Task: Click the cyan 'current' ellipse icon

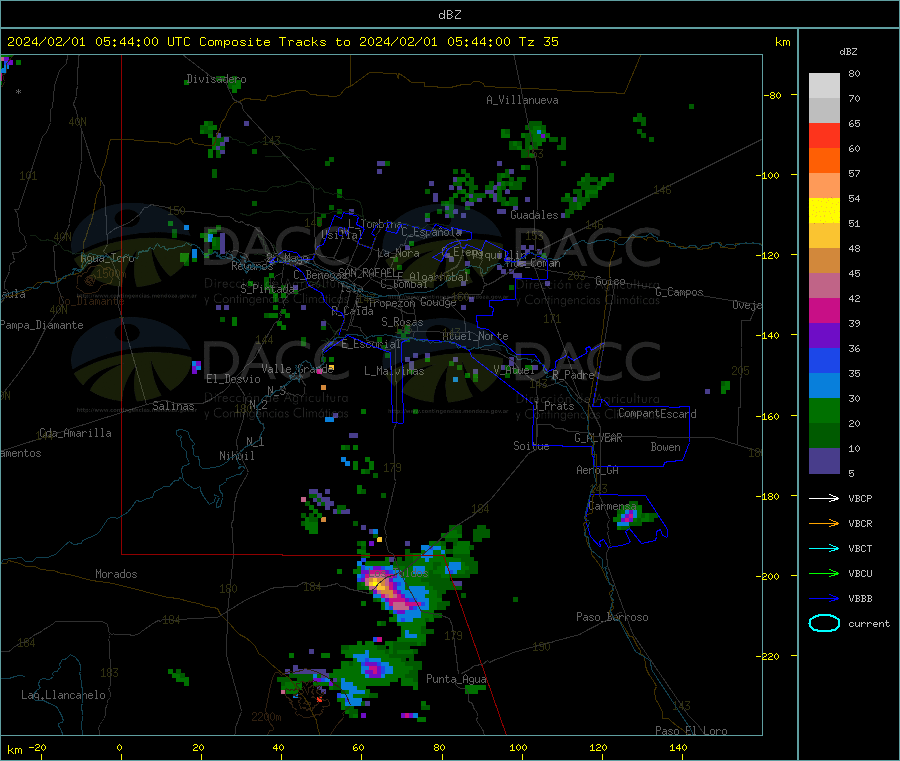Action: (x=824, y=623)
